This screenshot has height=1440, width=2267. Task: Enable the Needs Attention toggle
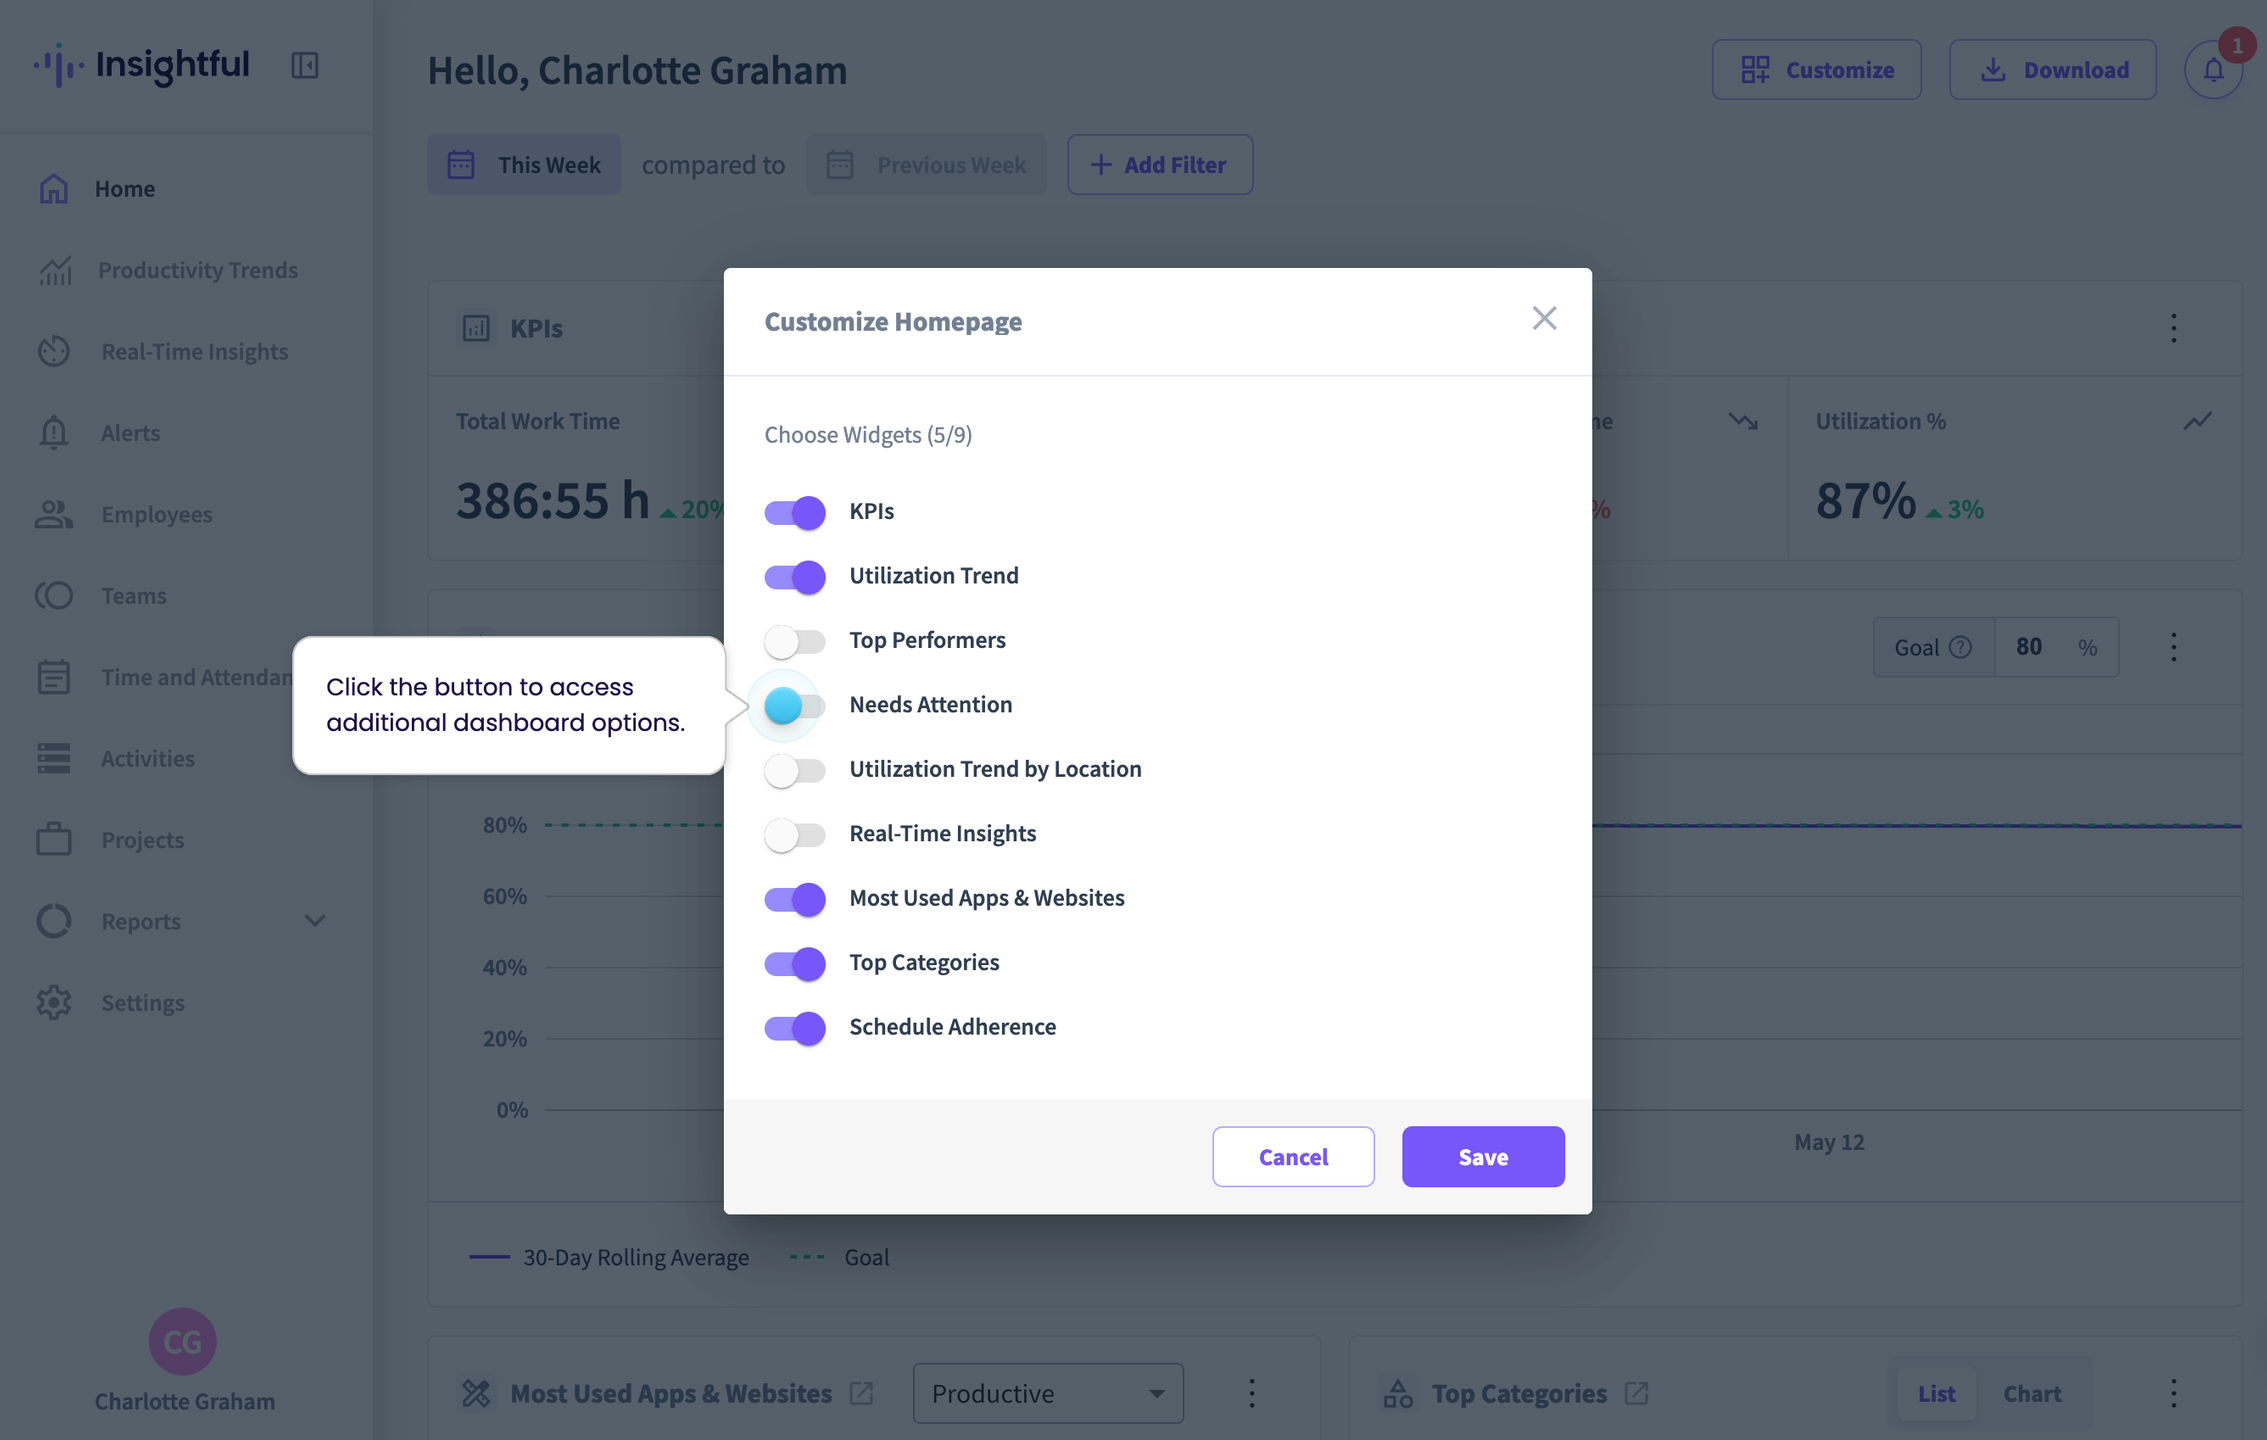[795, 706]
